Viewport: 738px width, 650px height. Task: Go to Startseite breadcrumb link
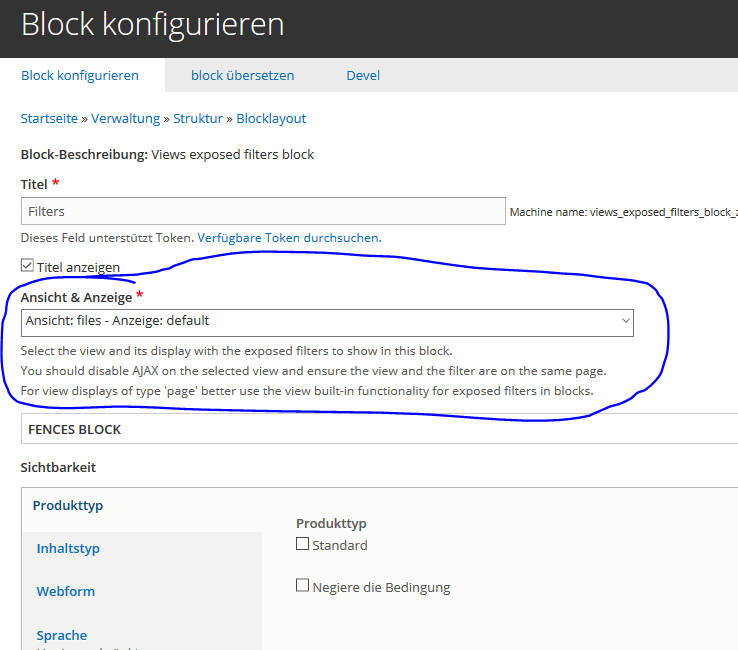(x=49, y=118)
